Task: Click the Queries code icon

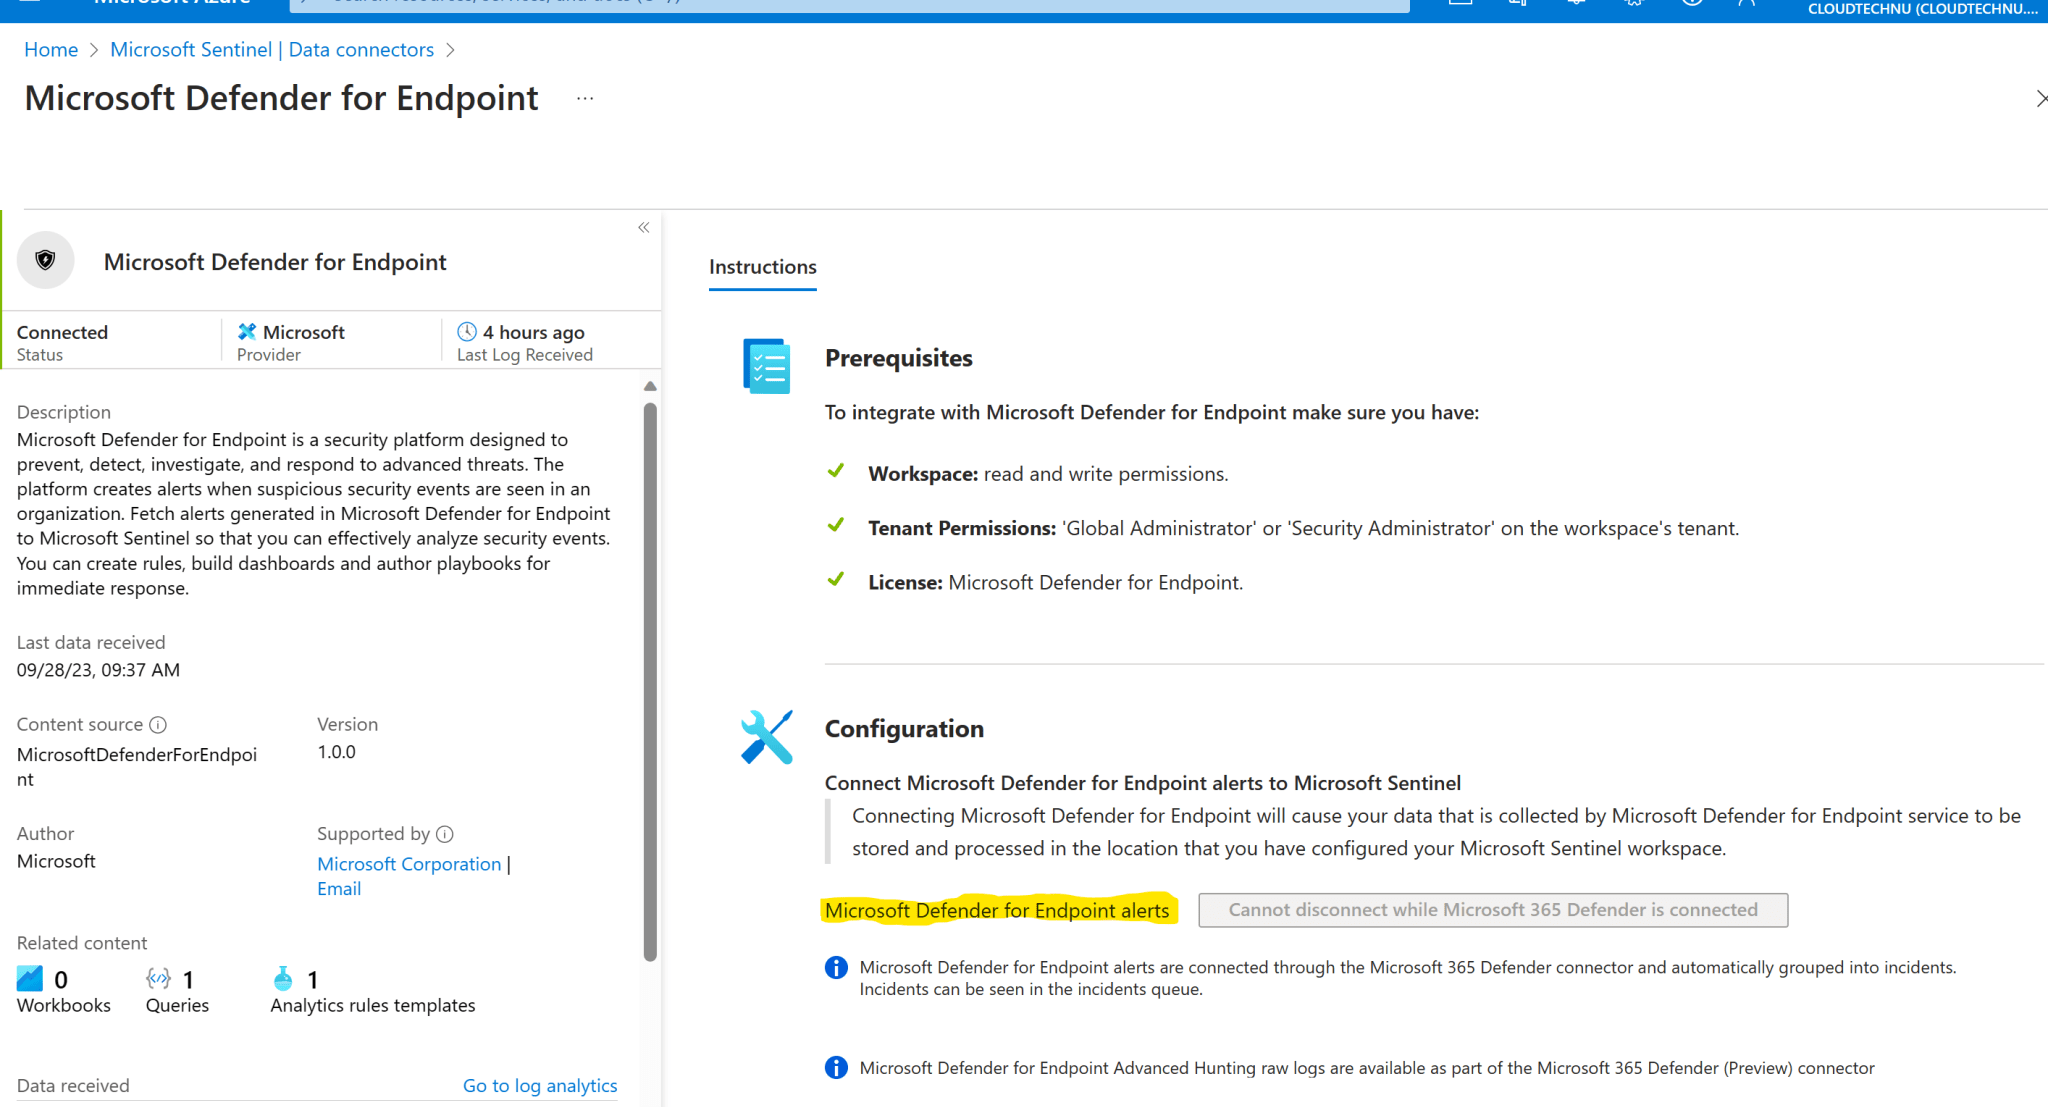Action: [157, 977]
